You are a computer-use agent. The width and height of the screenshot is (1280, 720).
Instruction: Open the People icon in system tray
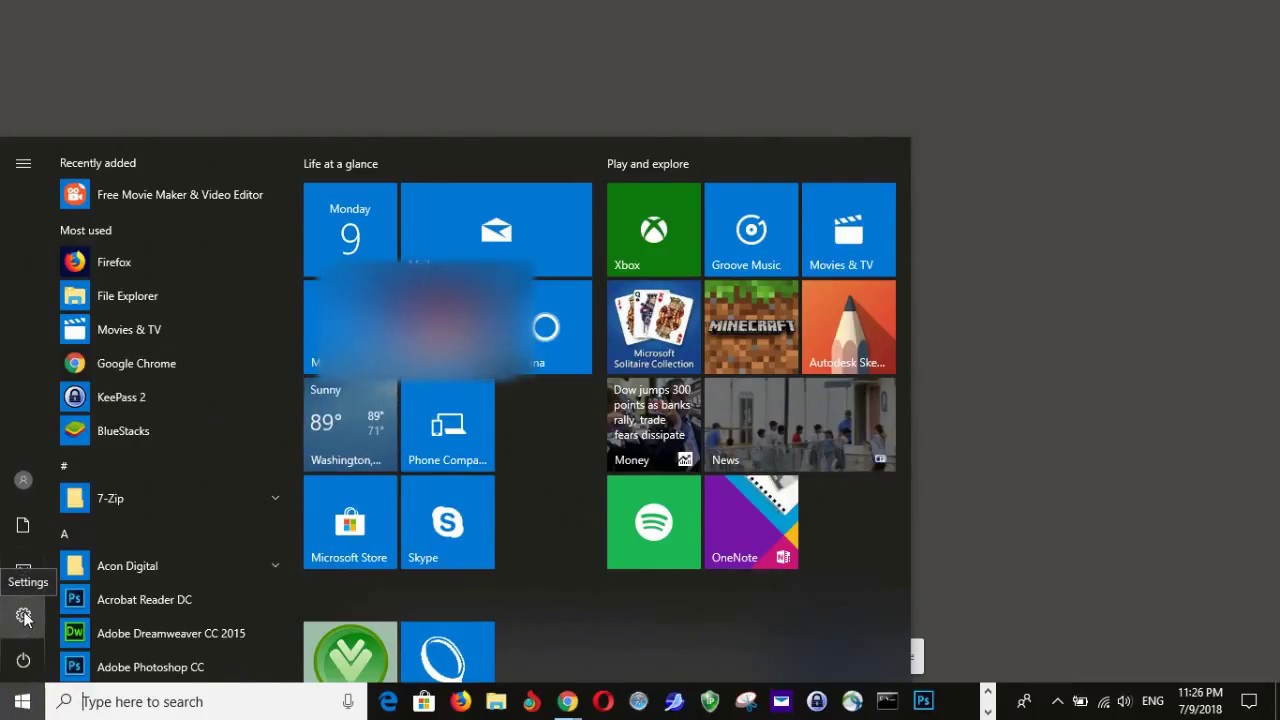1024,702
